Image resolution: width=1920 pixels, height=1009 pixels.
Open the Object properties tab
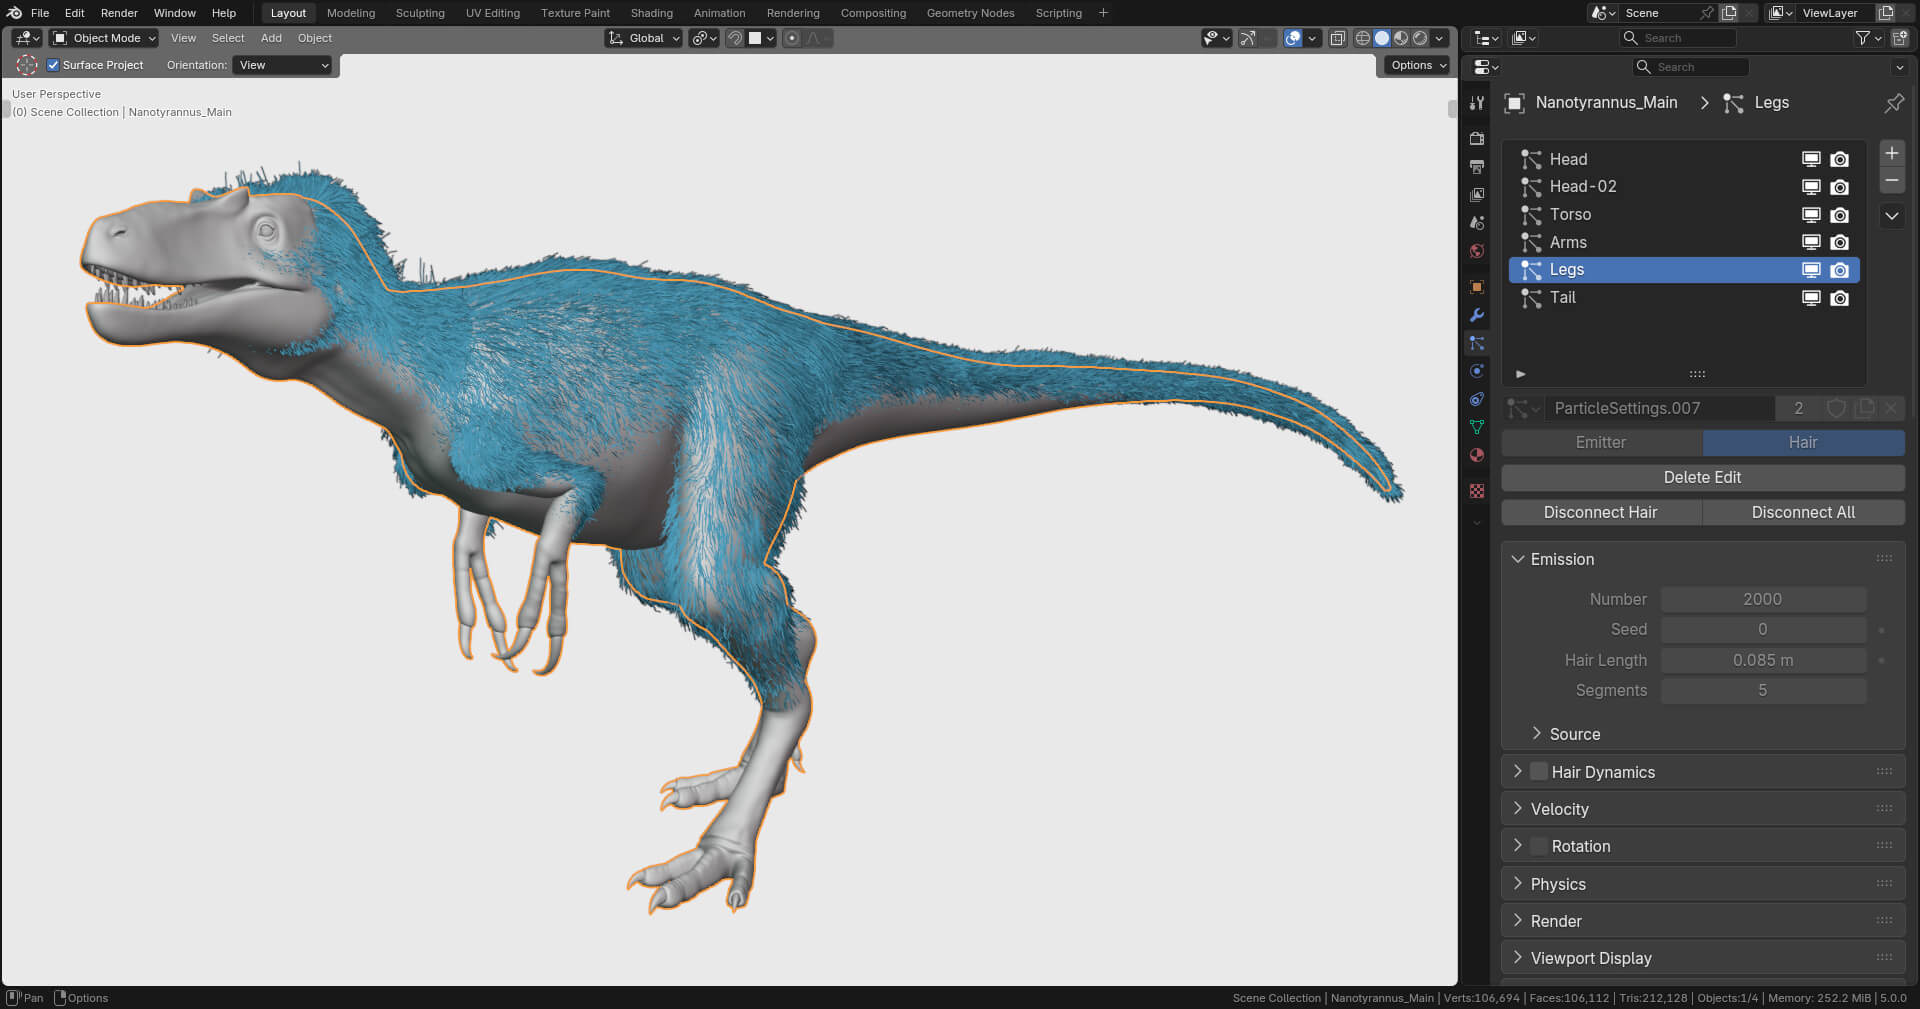click(x=1477, y=287)
